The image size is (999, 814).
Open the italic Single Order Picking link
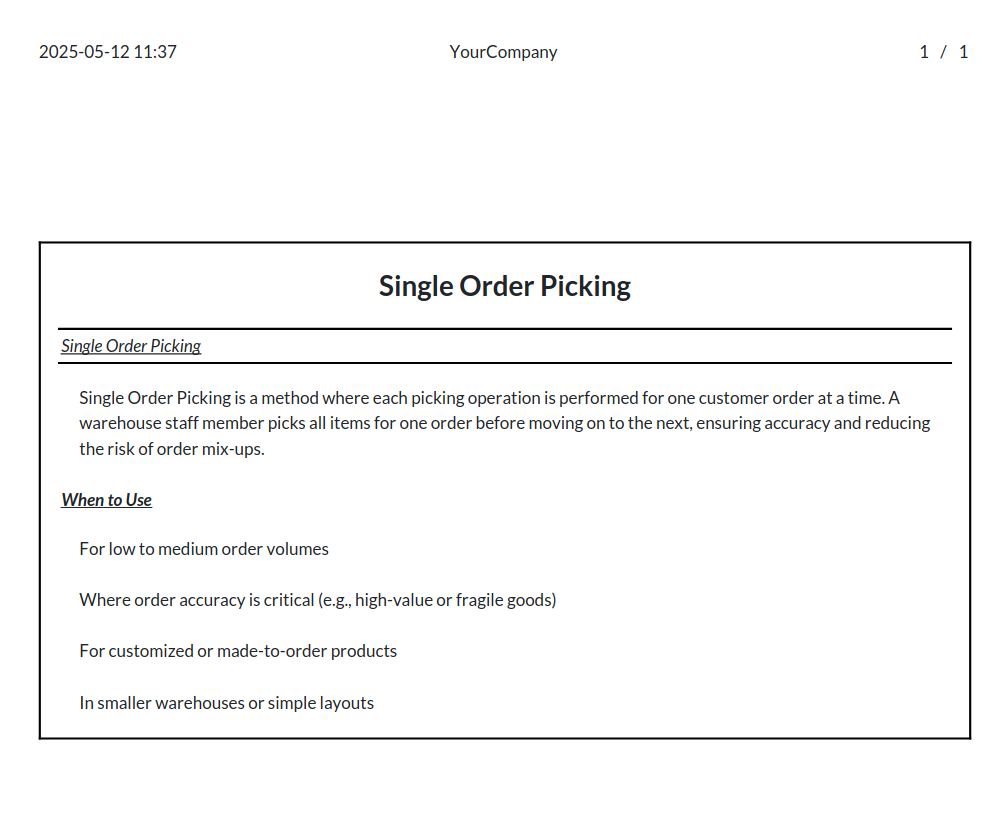[131, 346]
